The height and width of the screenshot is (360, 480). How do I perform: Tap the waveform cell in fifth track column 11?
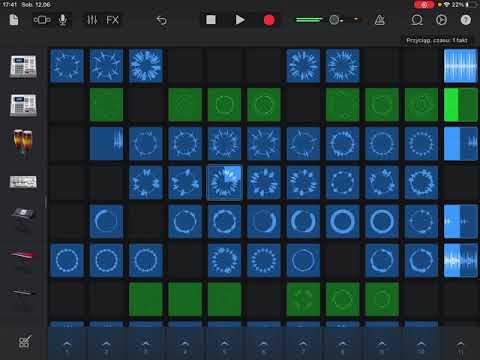pos(461,222)
